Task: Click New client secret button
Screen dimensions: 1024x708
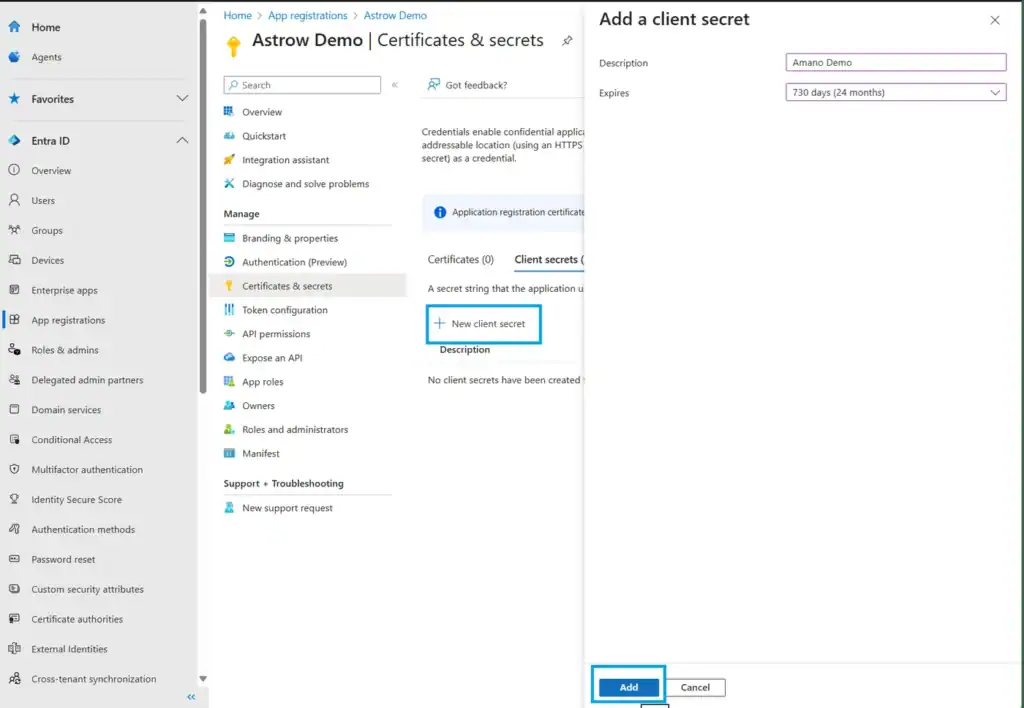Action: [x=483, y=323]
